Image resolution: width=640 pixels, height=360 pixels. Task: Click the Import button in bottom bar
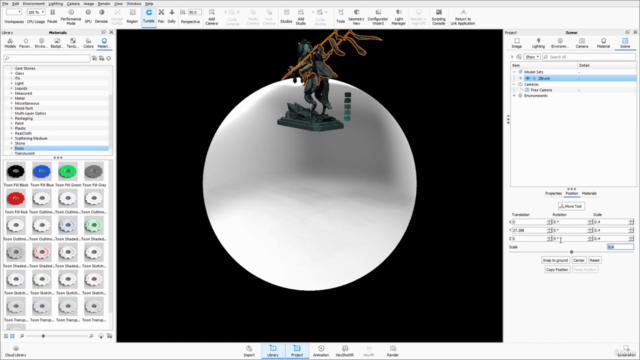(x=249, y=351)
